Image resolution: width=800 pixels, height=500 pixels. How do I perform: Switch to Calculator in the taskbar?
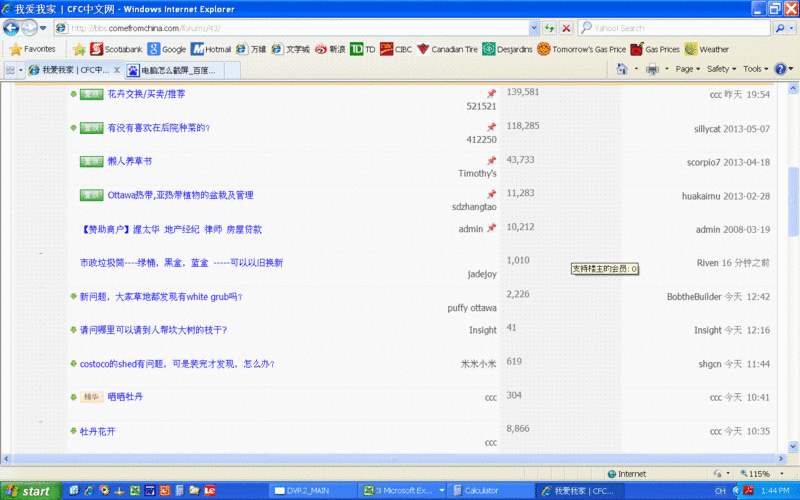click(x=488, y=491)
